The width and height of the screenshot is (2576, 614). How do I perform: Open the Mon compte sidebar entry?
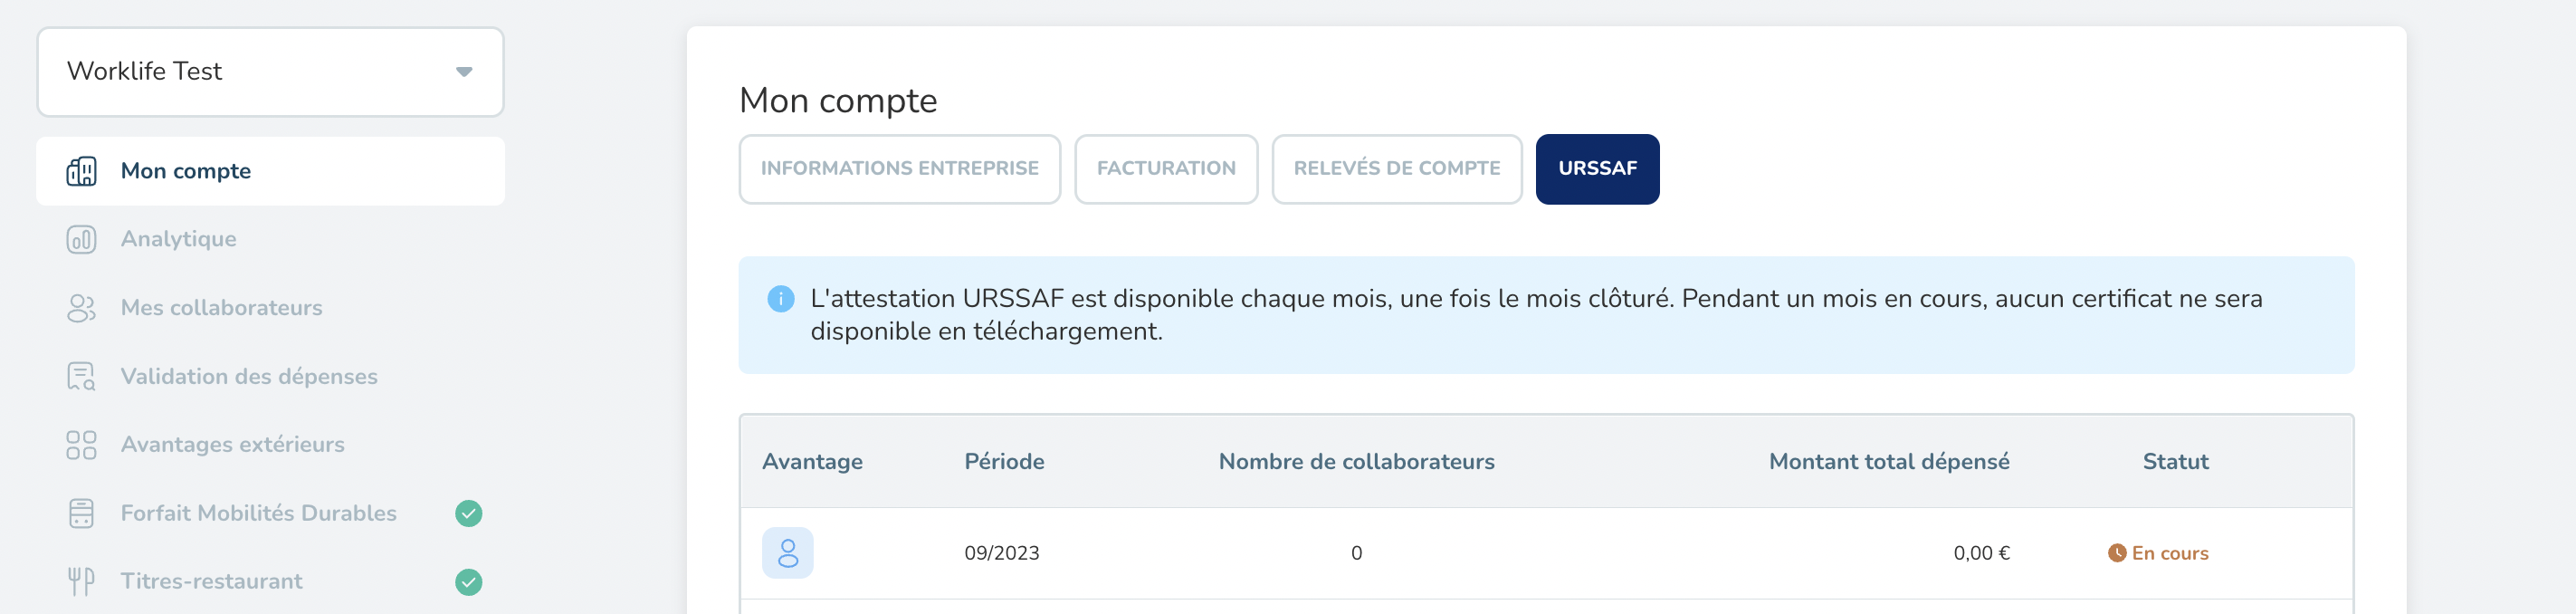click(x=185, y=171)
